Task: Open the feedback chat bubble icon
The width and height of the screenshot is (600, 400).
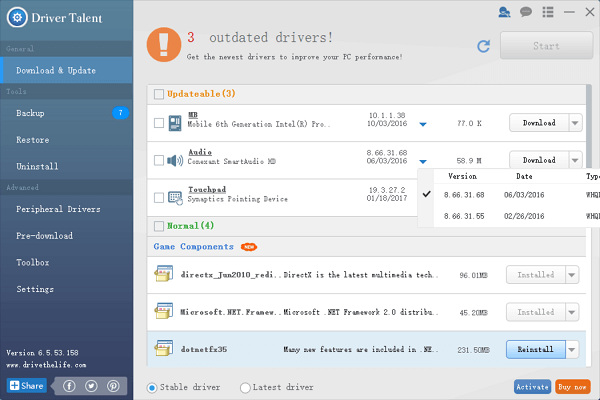Action: point(526,12)
